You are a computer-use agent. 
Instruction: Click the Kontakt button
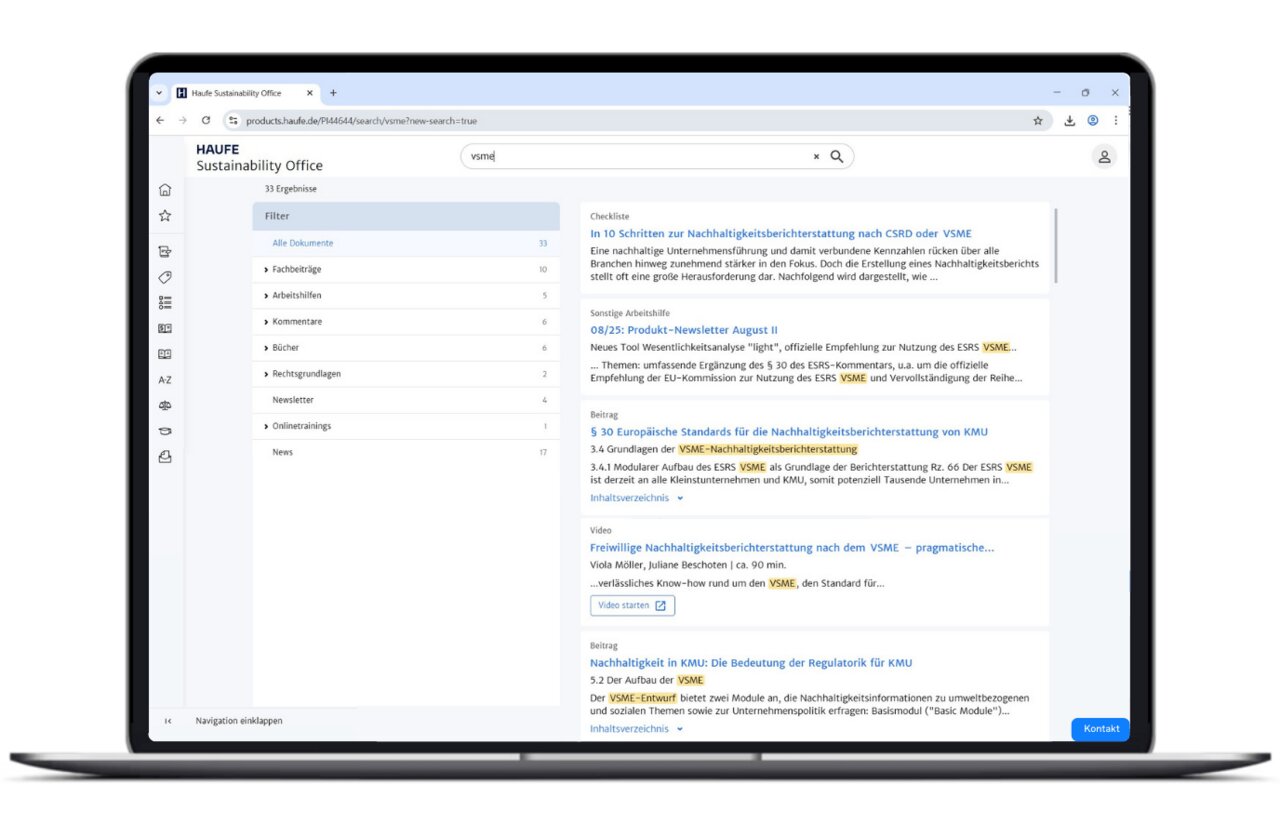click(x=1101, y=729)
